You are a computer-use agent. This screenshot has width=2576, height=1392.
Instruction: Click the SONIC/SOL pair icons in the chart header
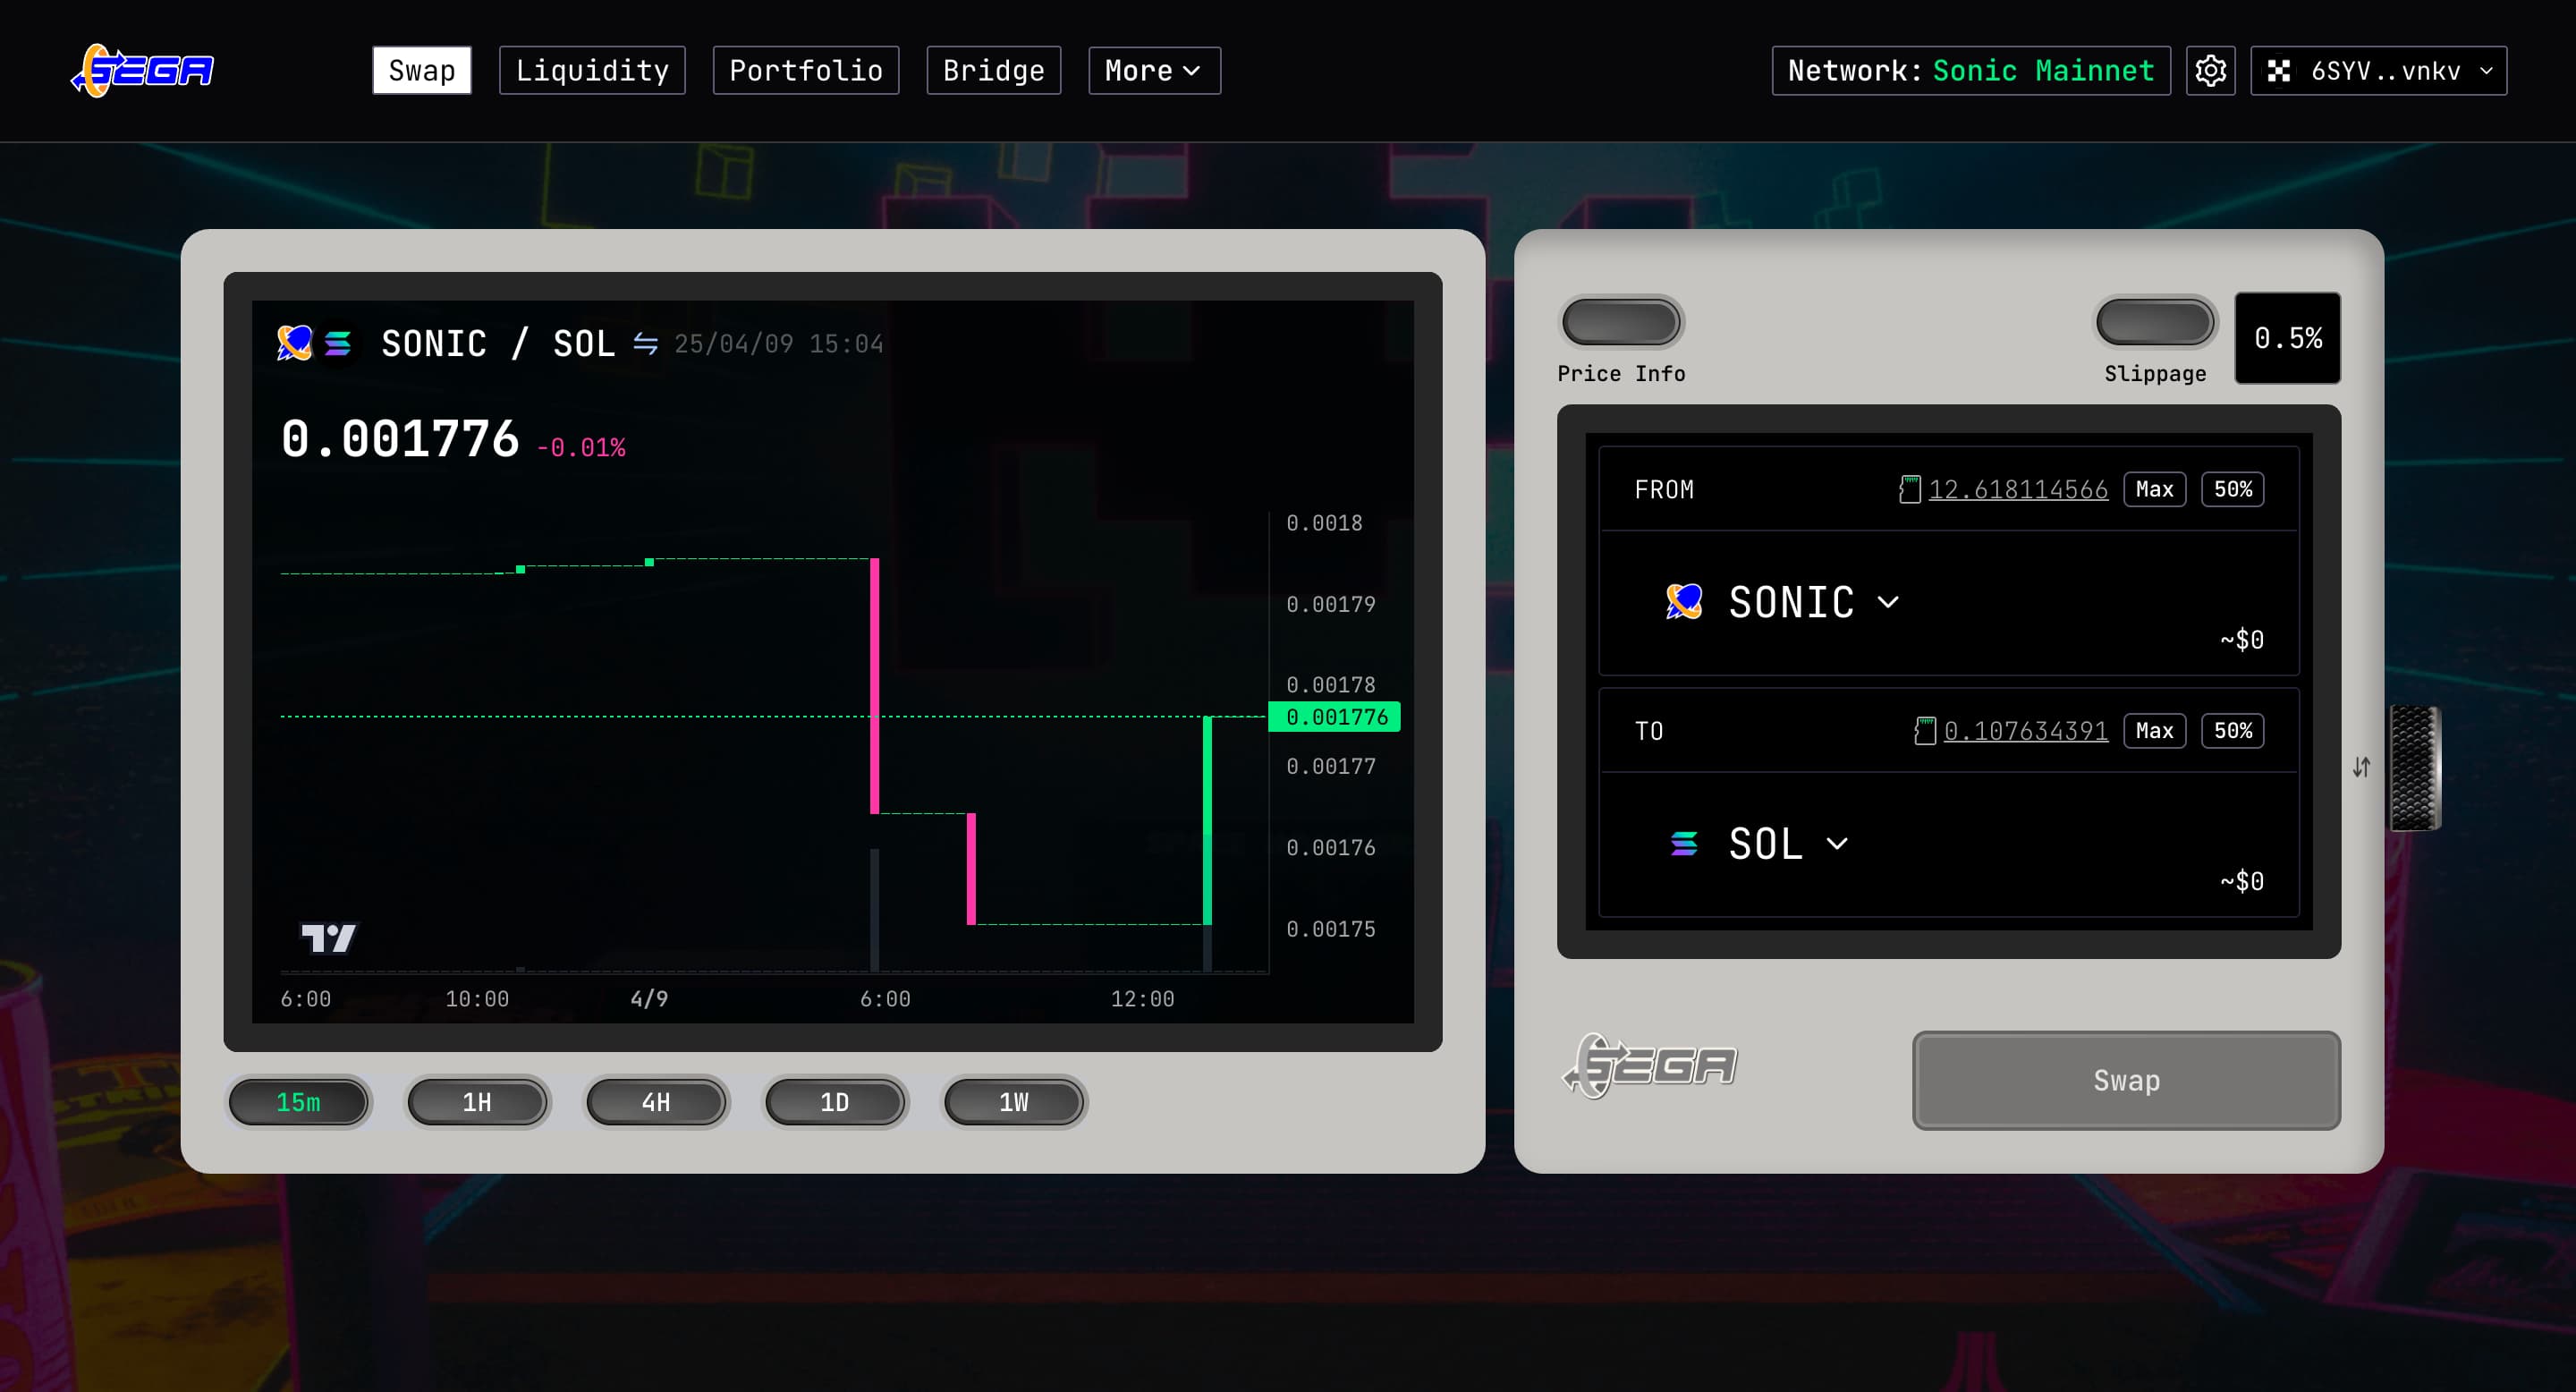(315, 343)
